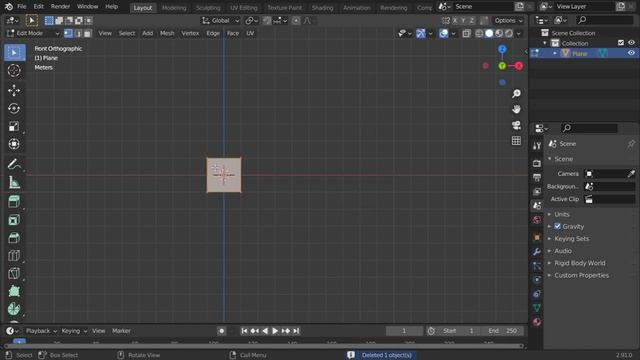
Task: Pick the Knife tool
Action: click(x=14, y=273)
